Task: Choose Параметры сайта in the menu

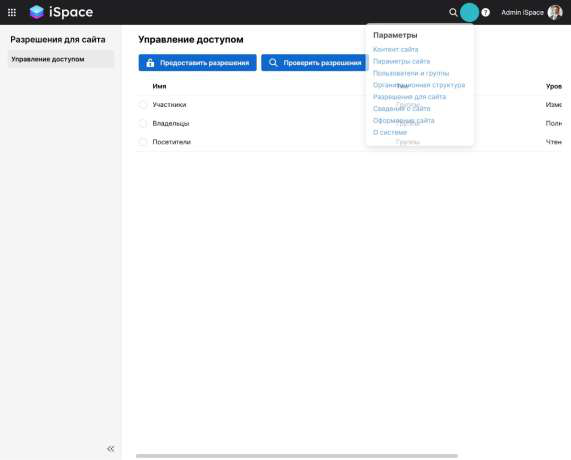Action: tap(401, 61)
